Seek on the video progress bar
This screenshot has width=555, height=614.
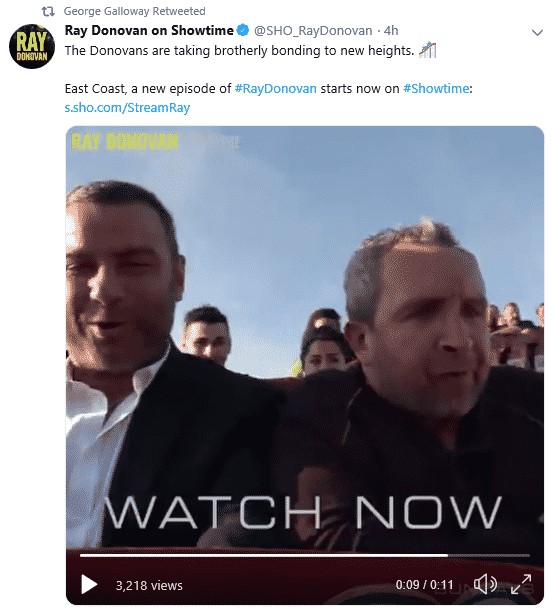pos(305,555)
